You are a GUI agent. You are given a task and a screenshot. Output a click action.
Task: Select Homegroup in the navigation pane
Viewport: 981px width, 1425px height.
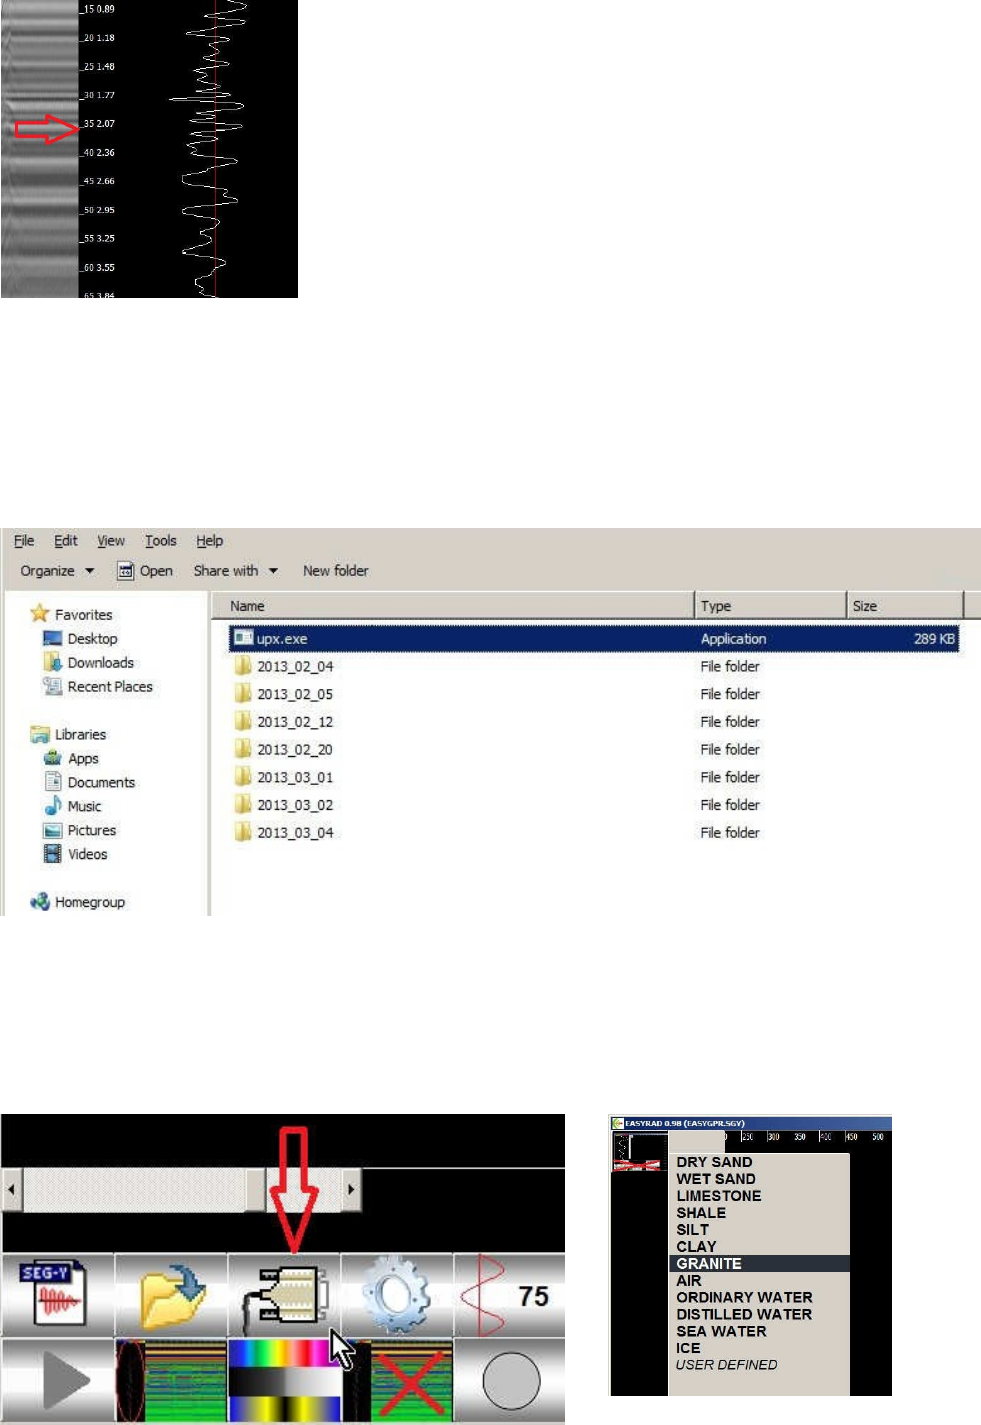[x=77, y=902]
